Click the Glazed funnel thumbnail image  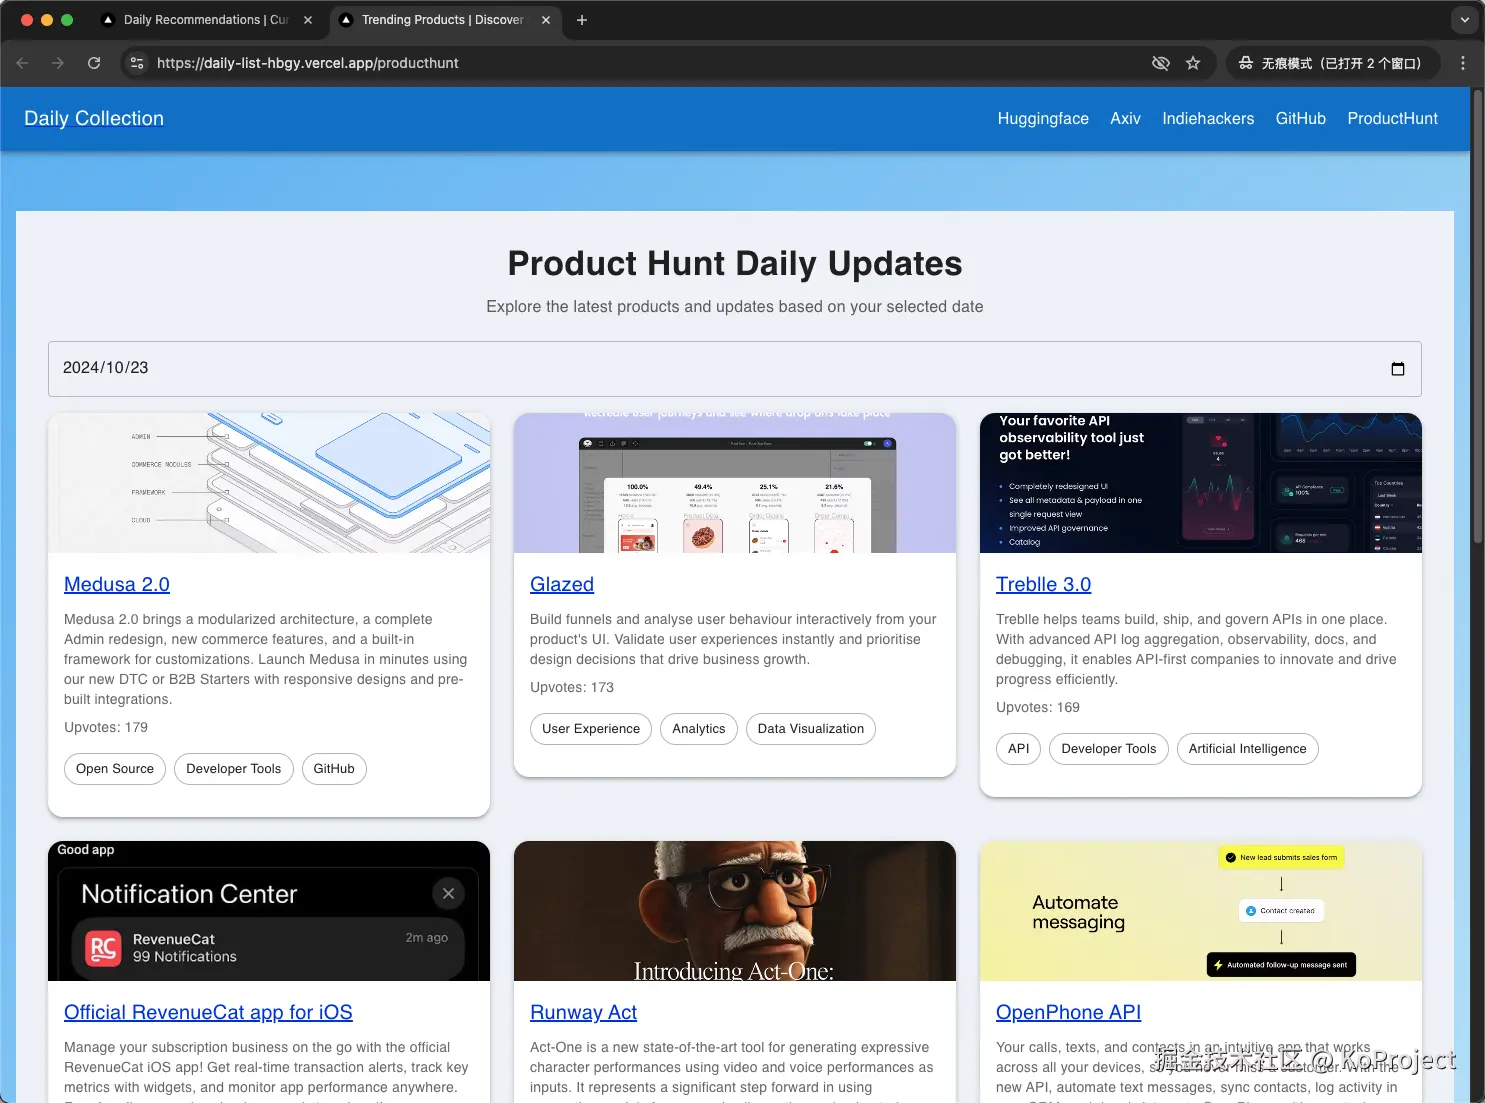[735, 483]
